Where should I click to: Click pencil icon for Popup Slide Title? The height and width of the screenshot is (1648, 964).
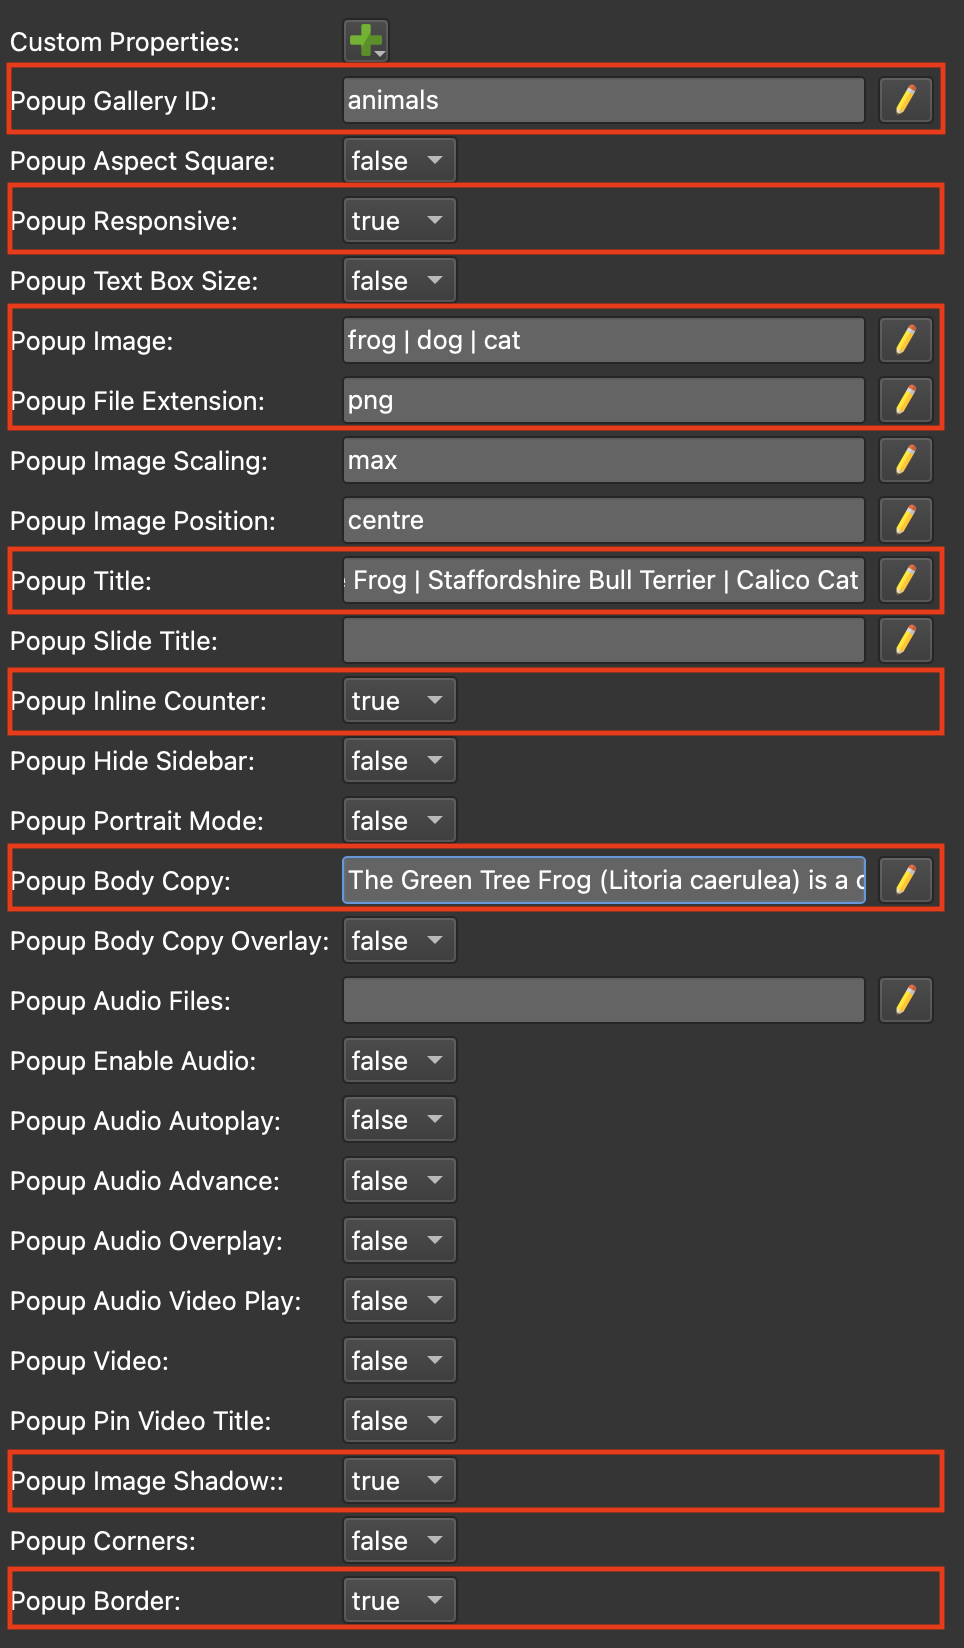(906, 640)
